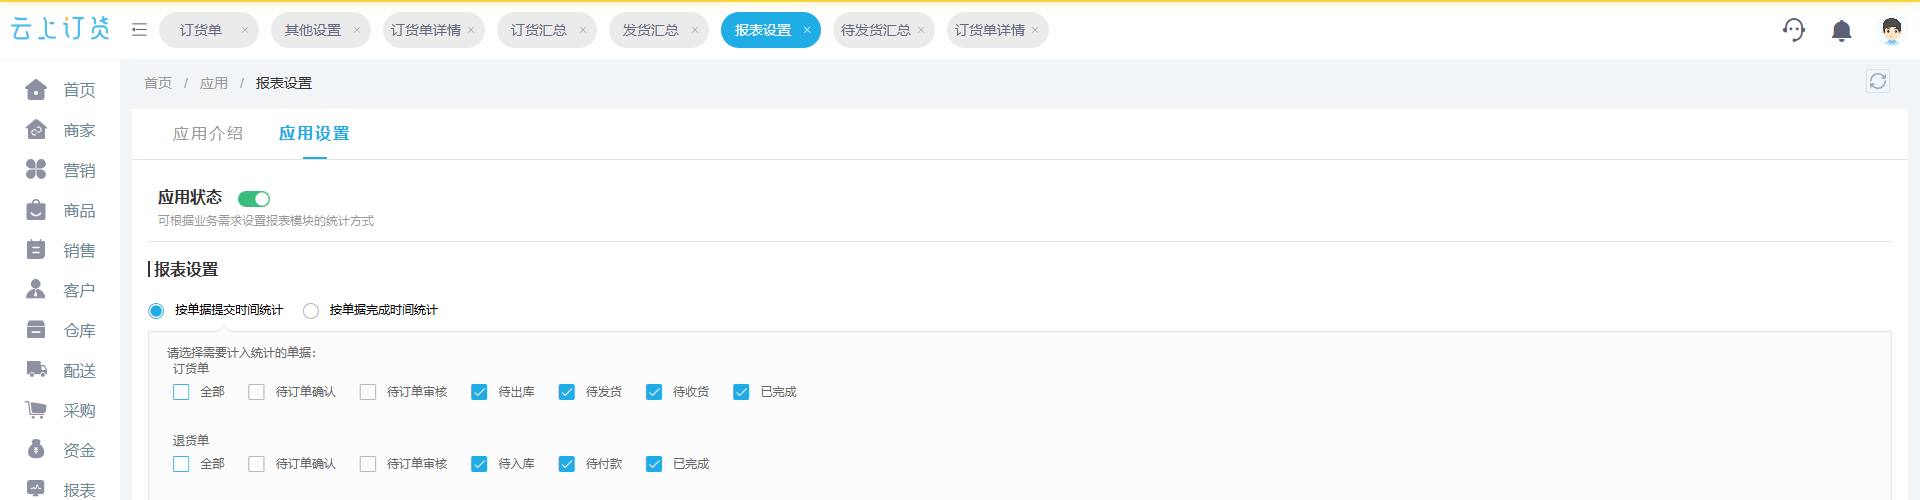
Task: Open the notifications bell
Action: [1841, 30]
